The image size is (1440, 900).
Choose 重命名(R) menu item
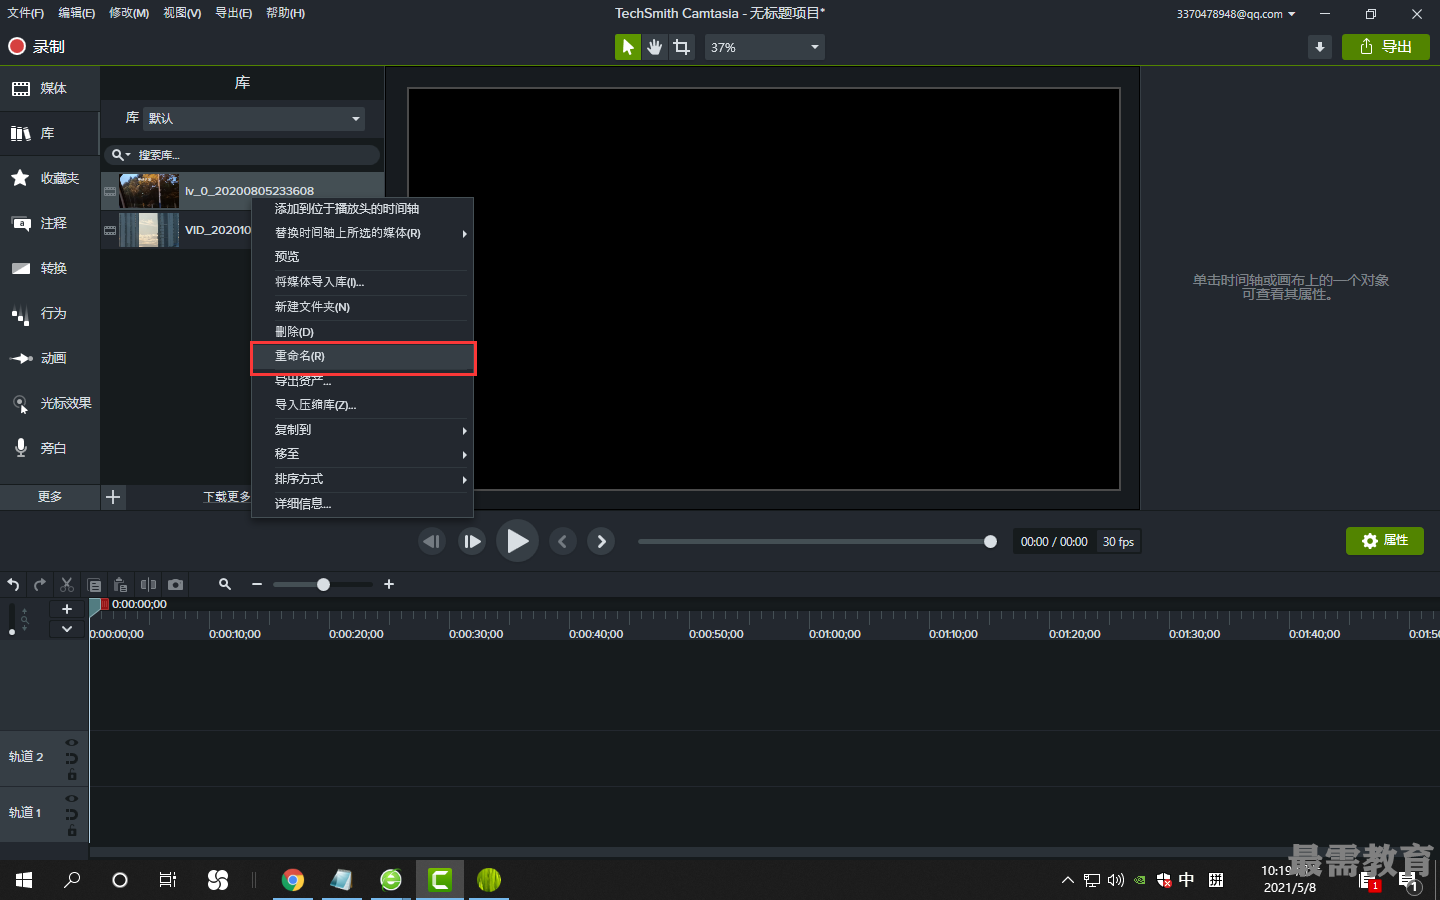[362, 356]
